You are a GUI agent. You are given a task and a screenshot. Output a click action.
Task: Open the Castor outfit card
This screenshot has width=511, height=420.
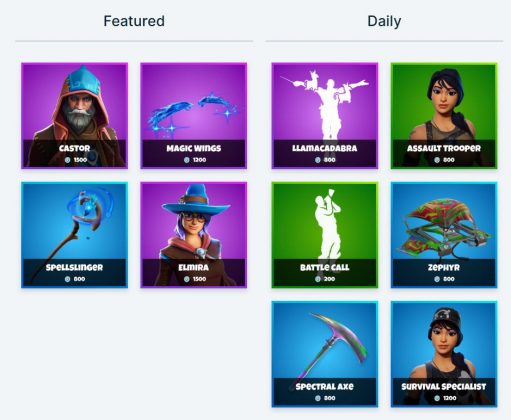[74, 116]
